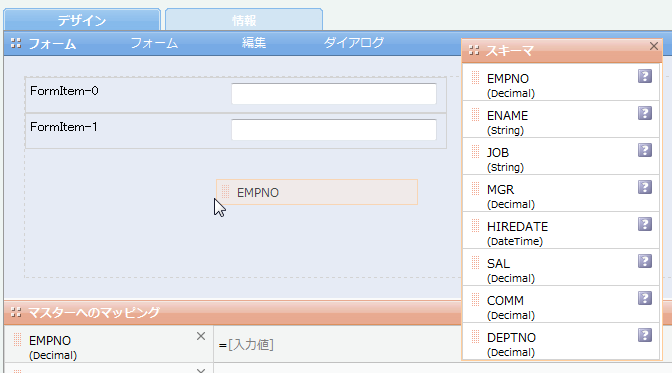Switch to the 情報 tab
This screenshot has height=373, width=672.
[x=244, y=20]
